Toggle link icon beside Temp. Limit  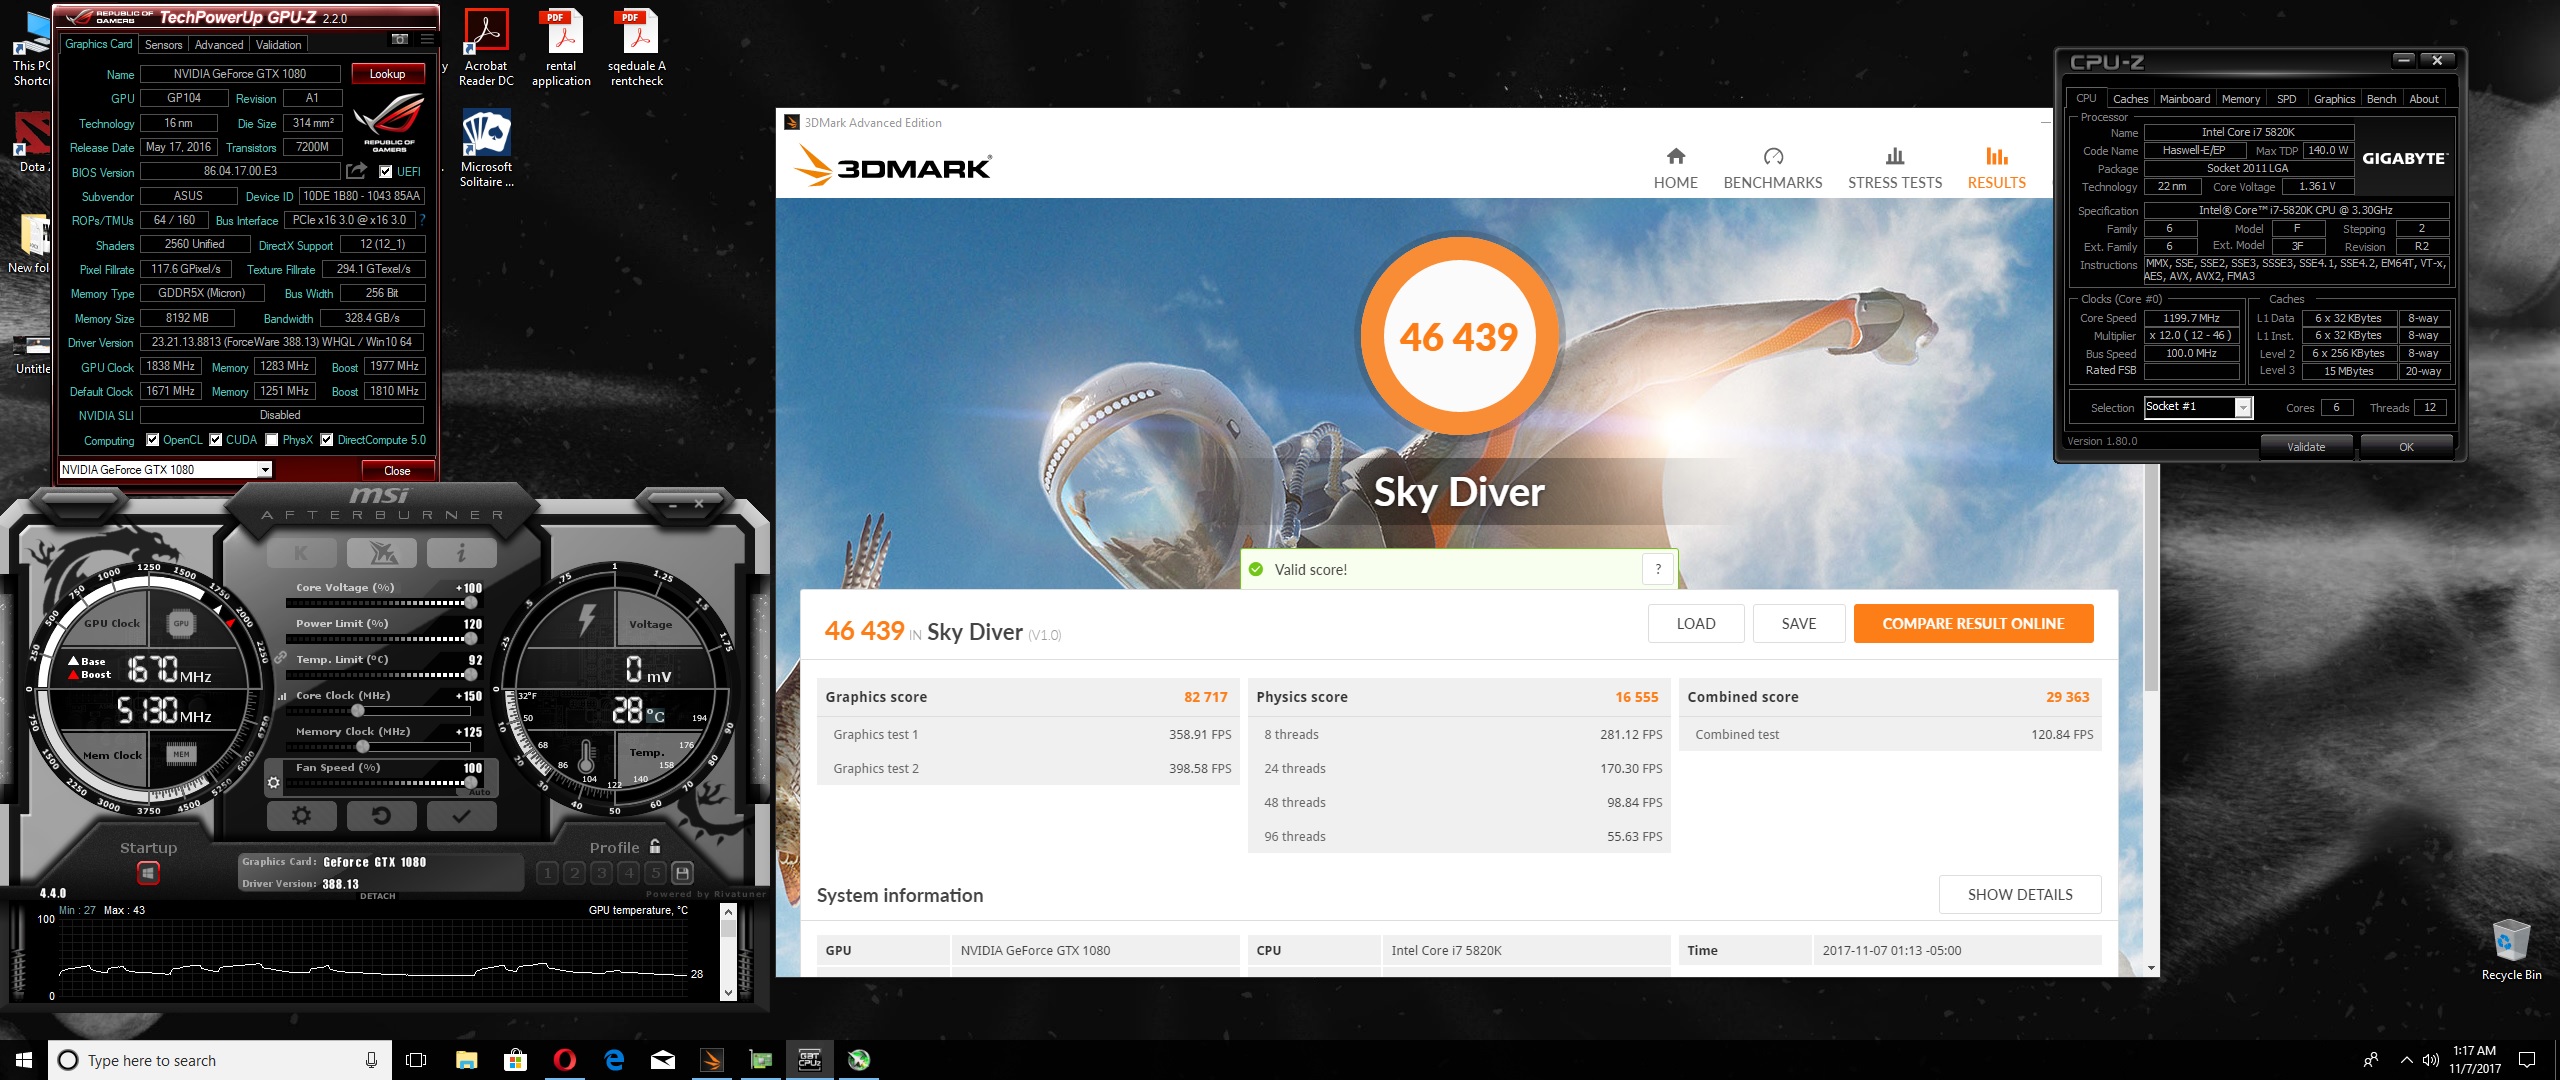(281, 658)
